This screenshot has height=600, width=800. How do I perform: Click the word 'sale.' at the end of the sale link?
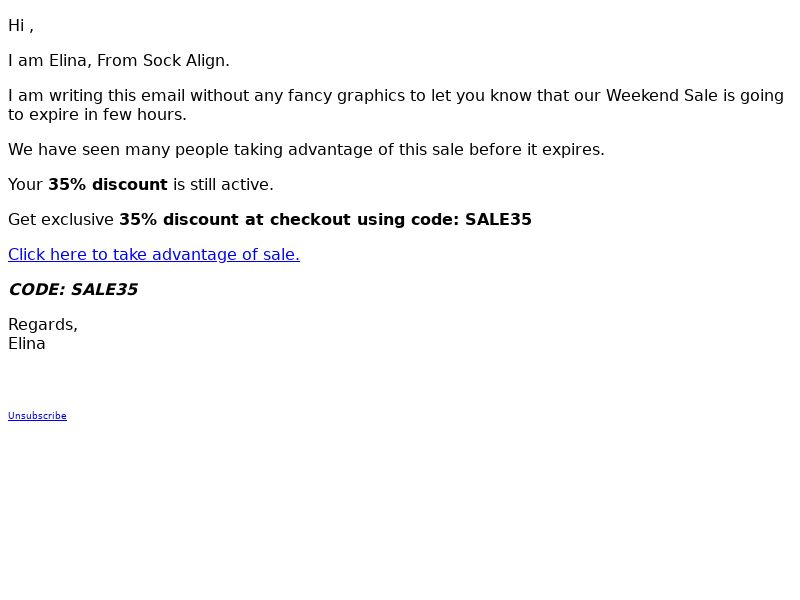pyautogui.click(x=281, y=254)
